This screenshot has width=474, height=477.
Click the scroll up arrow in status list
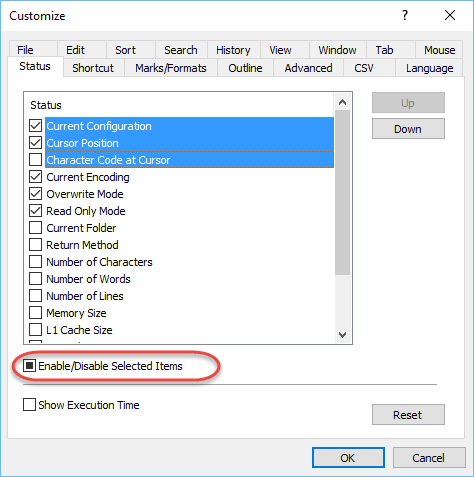342,102
